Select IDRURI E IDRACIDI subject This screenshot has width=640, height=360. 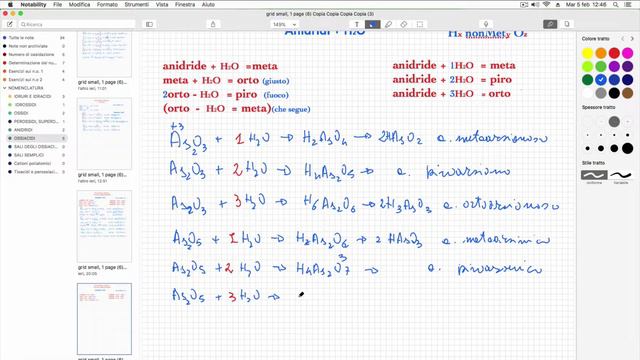click(36, 96)
